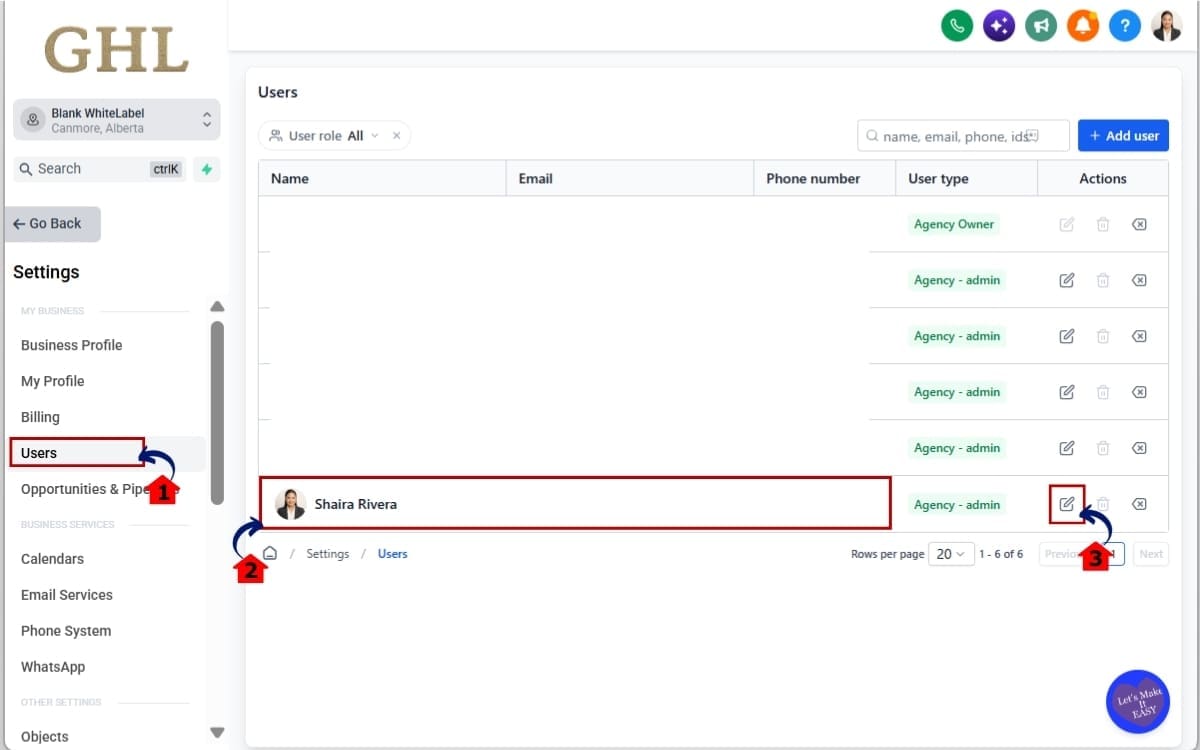Viewport: 1200px width, 750px height.
Task: Click the 1 - 6 of 6 count text
Action: point(1001,554)
